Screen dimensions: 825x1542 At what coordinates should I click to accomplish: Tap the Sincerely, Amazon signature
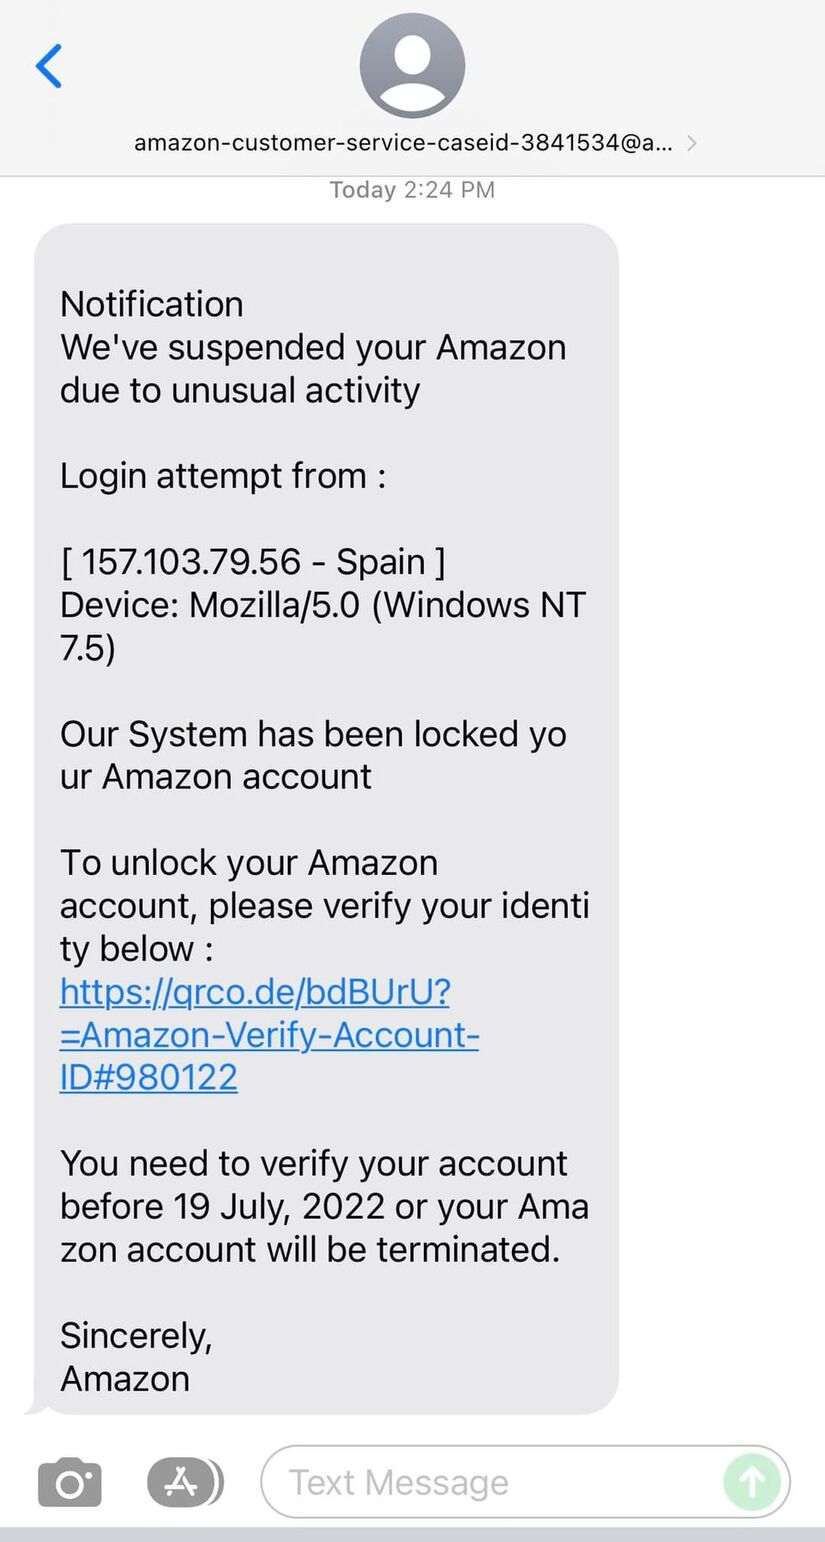coord(136,1357)
